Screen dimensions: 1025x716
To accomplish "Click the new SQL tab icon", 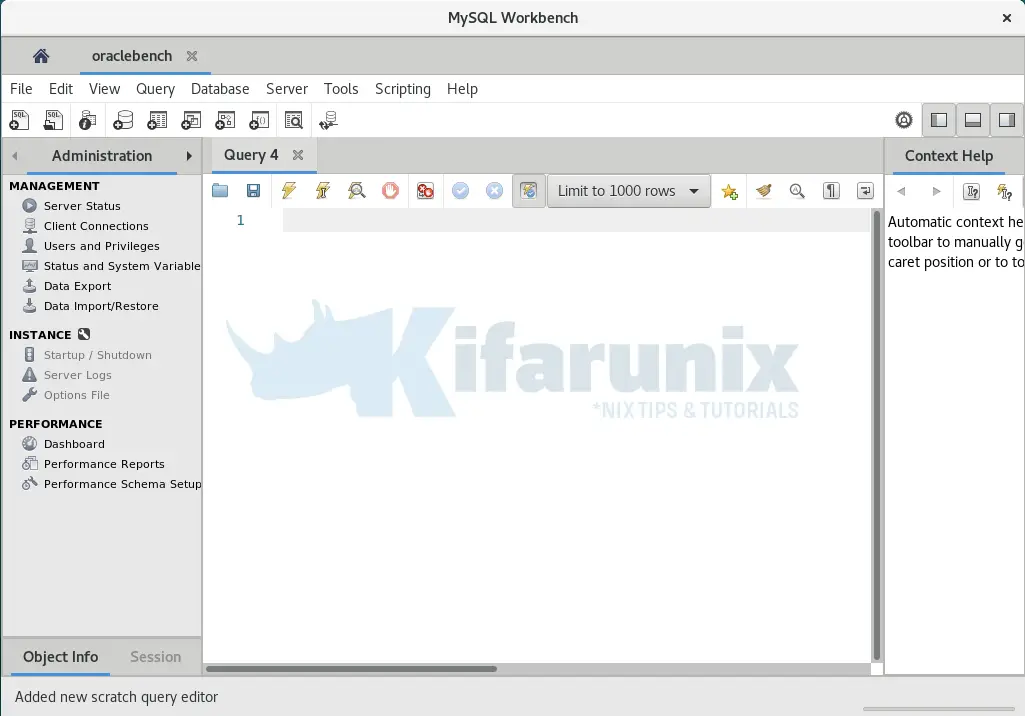I will click(x=19, y=121).
